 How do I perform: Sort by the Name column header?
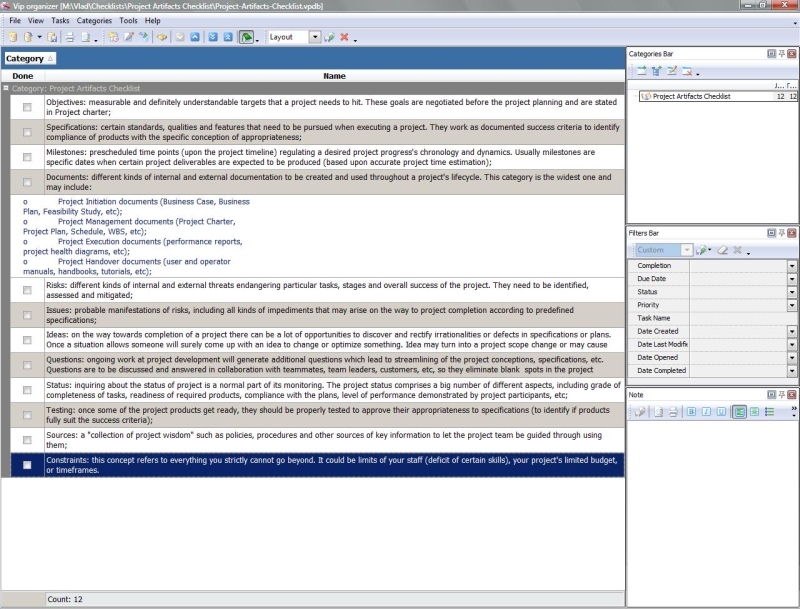(x=334, y=76)
